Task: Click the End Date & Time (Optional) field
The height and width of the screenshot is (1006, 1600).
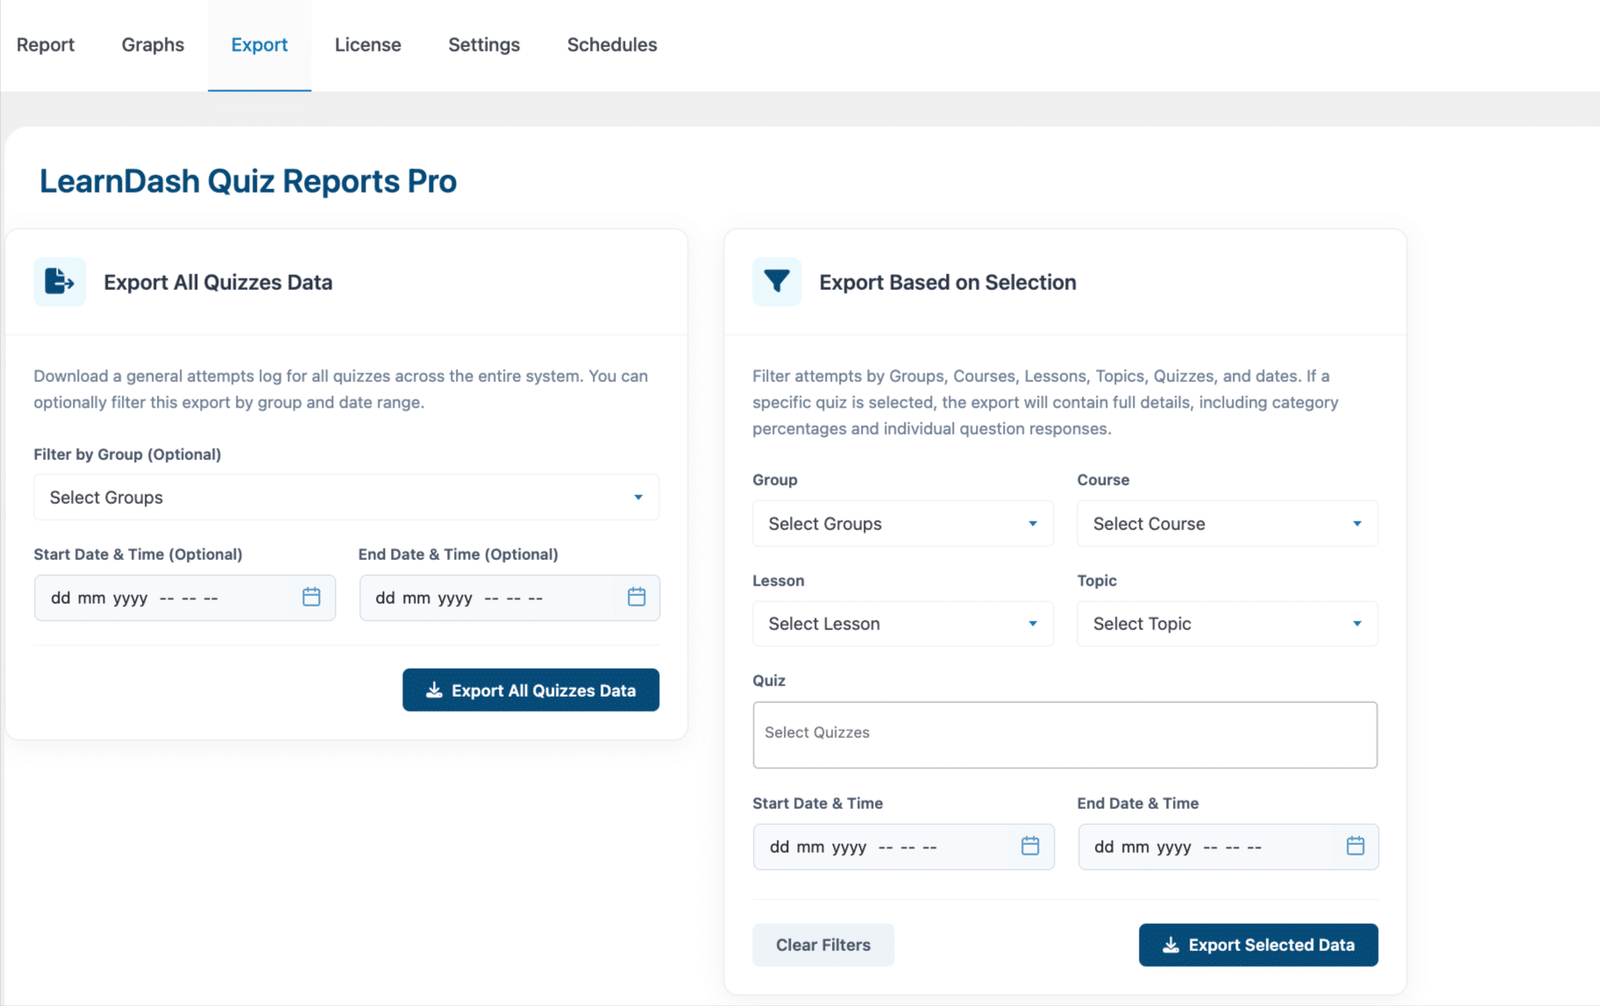Action: [509, 598]
